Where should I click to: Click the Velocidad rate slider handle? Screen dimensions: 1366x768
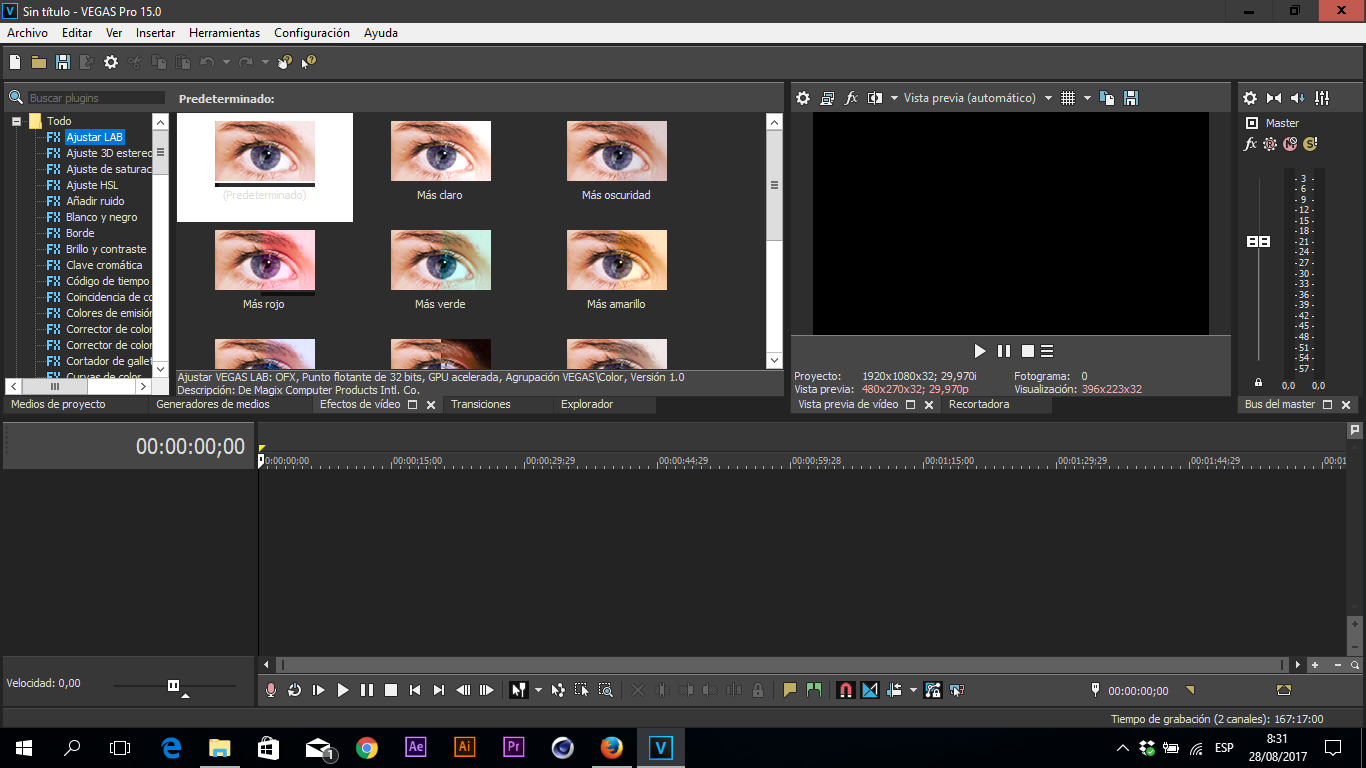(174, 685)
